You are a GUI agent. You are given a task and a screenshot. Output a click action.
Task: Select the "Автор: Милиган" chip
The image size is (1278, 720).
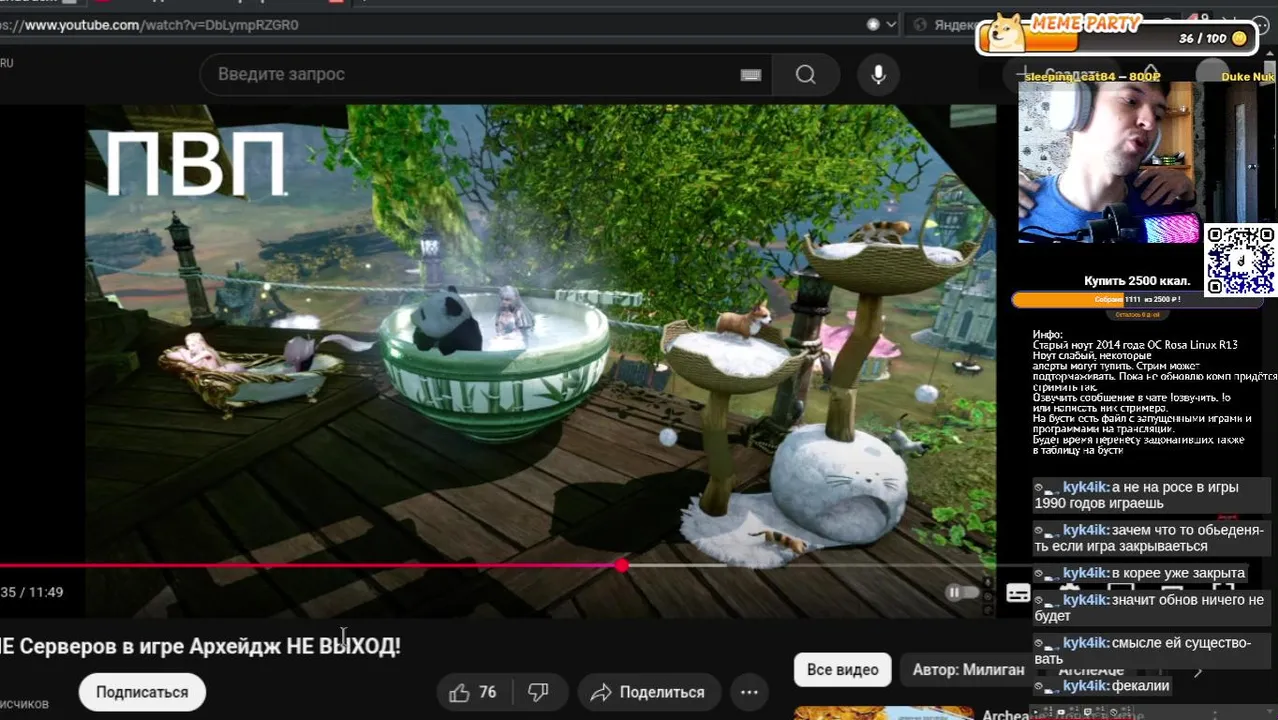968,670
